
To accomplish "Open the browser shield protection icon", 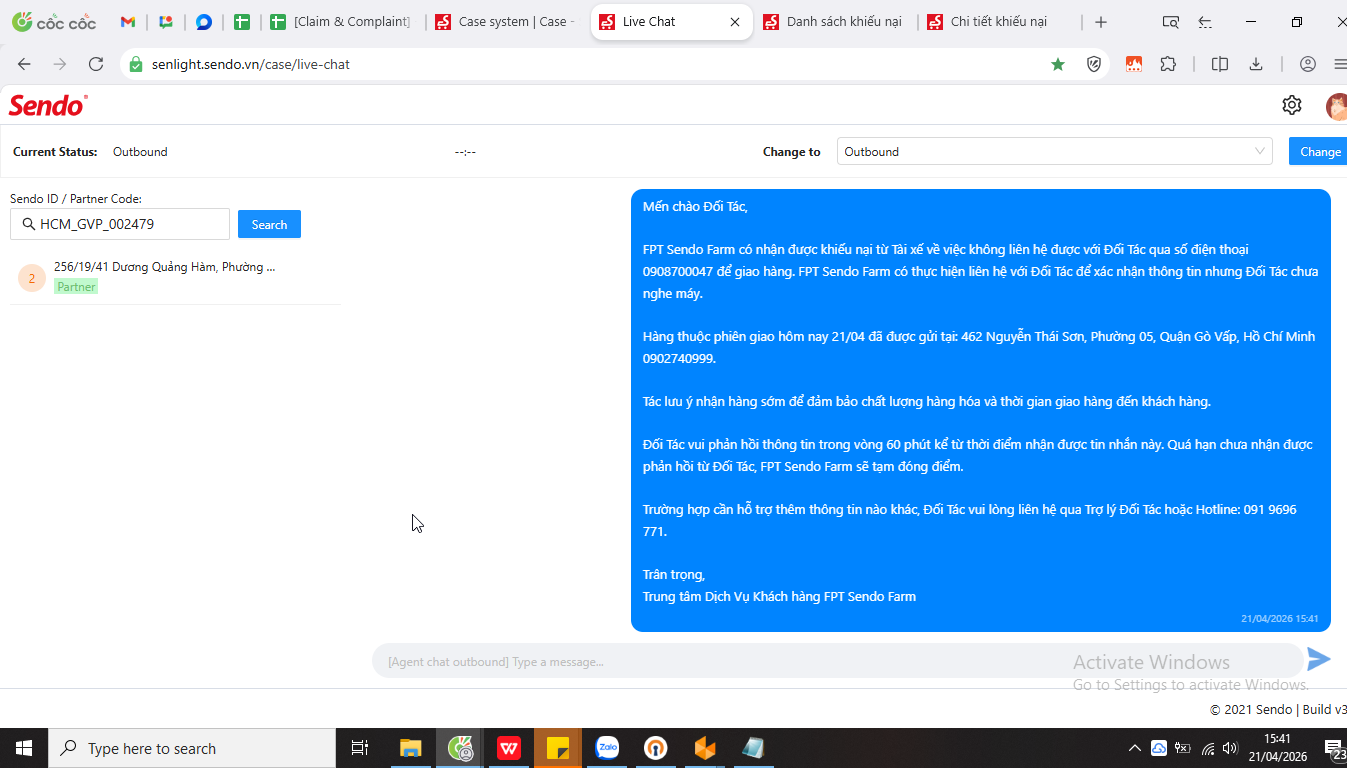I will point(1094,64).
